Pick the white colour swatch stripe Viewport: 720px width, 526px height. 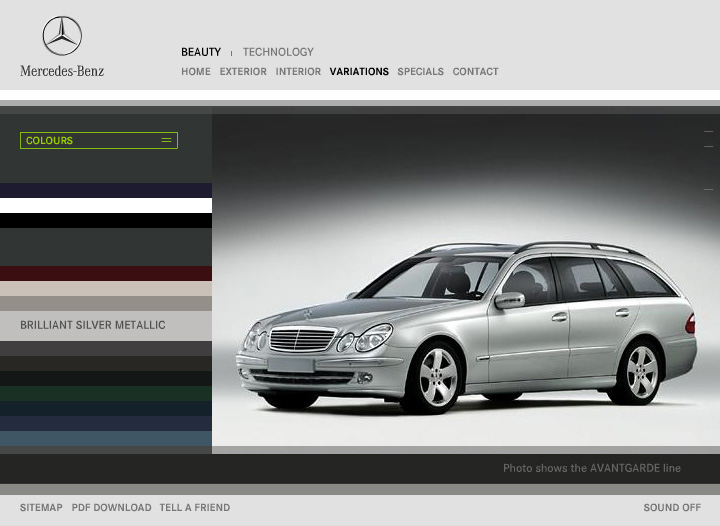[106, 205]
